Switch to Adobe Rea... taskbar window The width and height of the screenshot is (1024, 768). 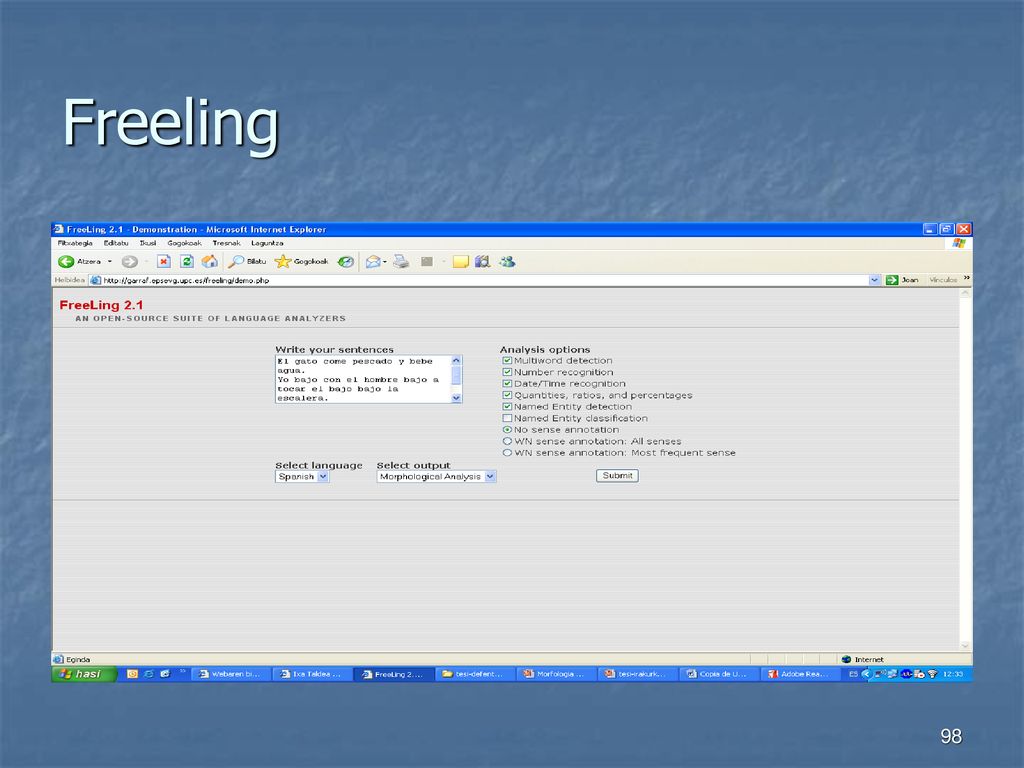[x=800, y=674]
